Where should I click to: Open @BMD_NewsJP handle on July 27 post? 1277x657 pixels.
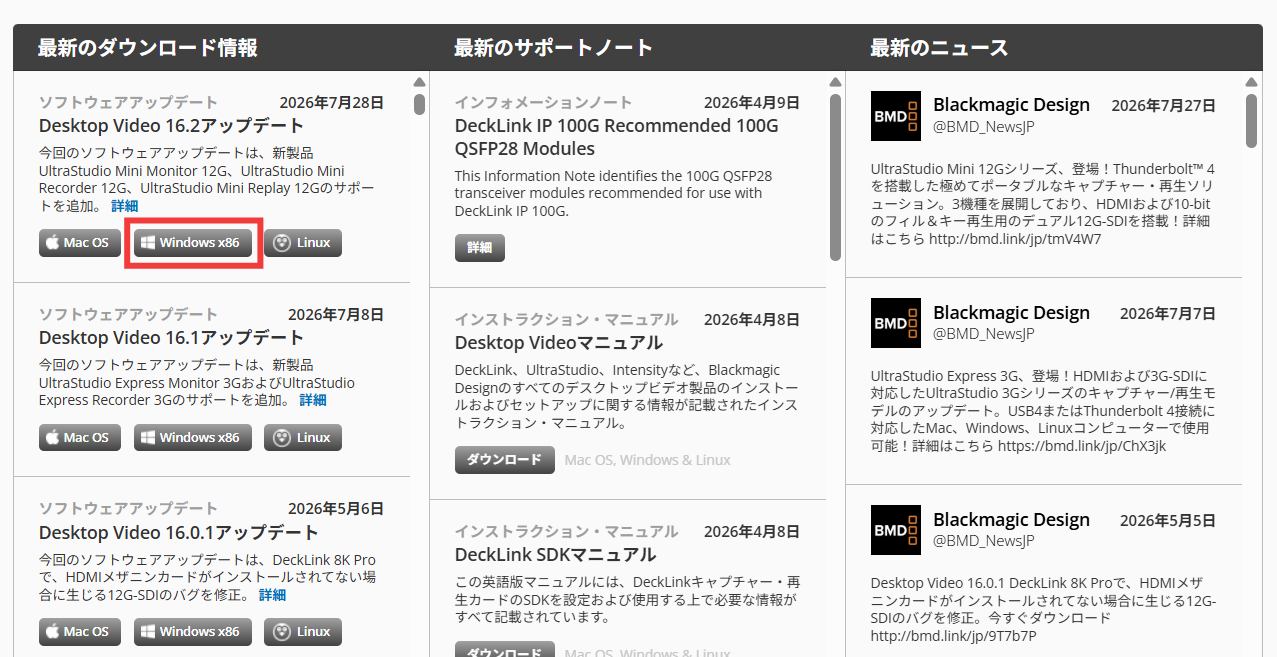983,127
